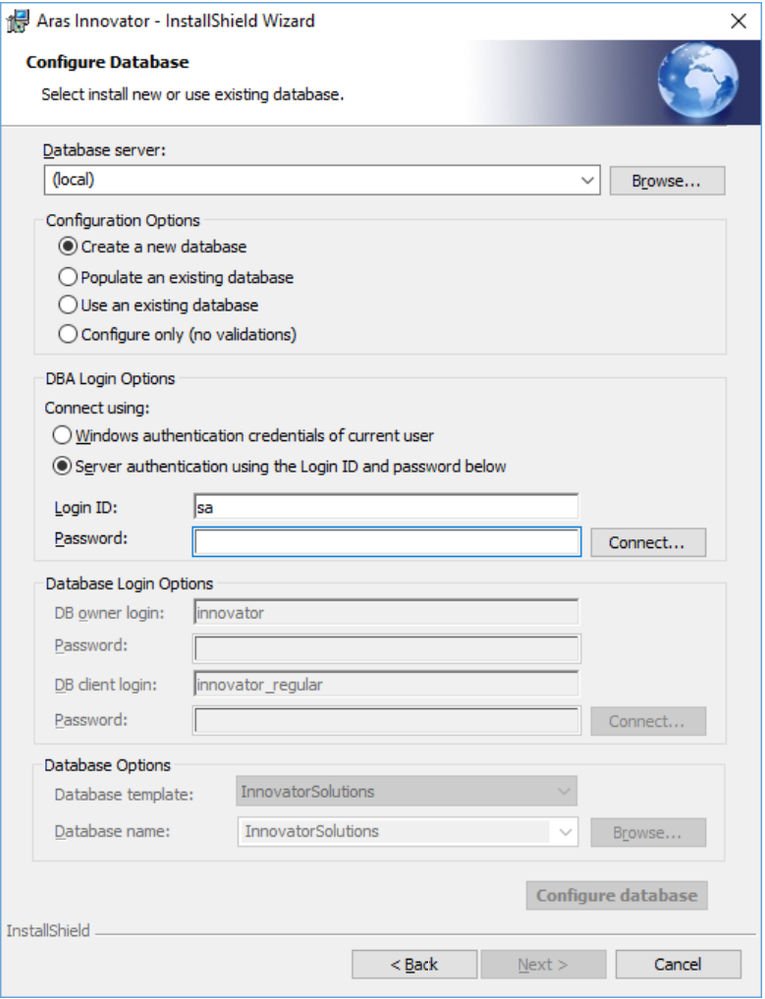765x999 pixels.
Task: Choose Use an existing database
Action: [x=68, y=305]
